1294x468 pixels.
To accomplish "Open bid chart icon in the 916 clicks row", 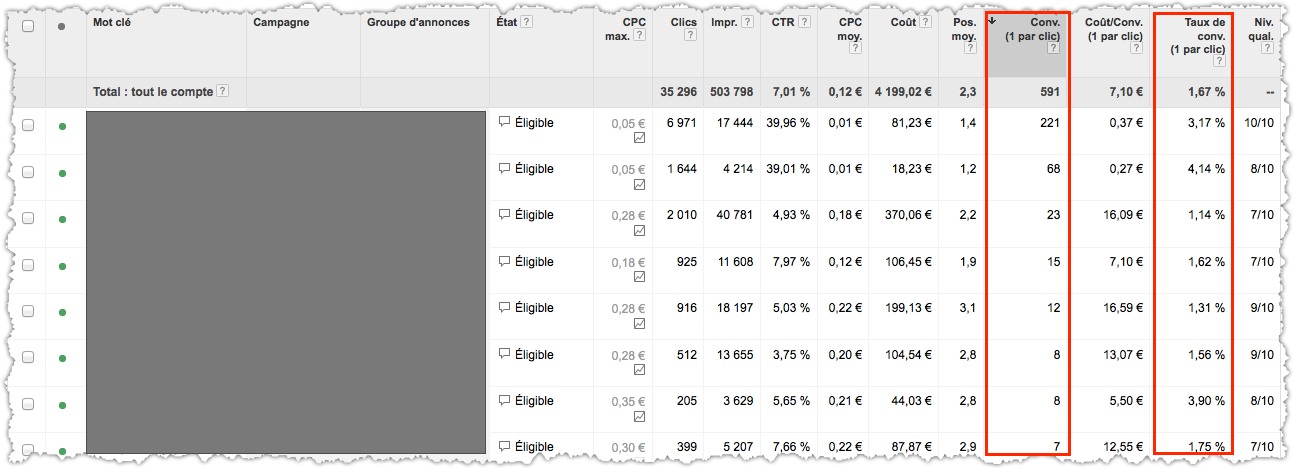I will [x=639, y=323].
